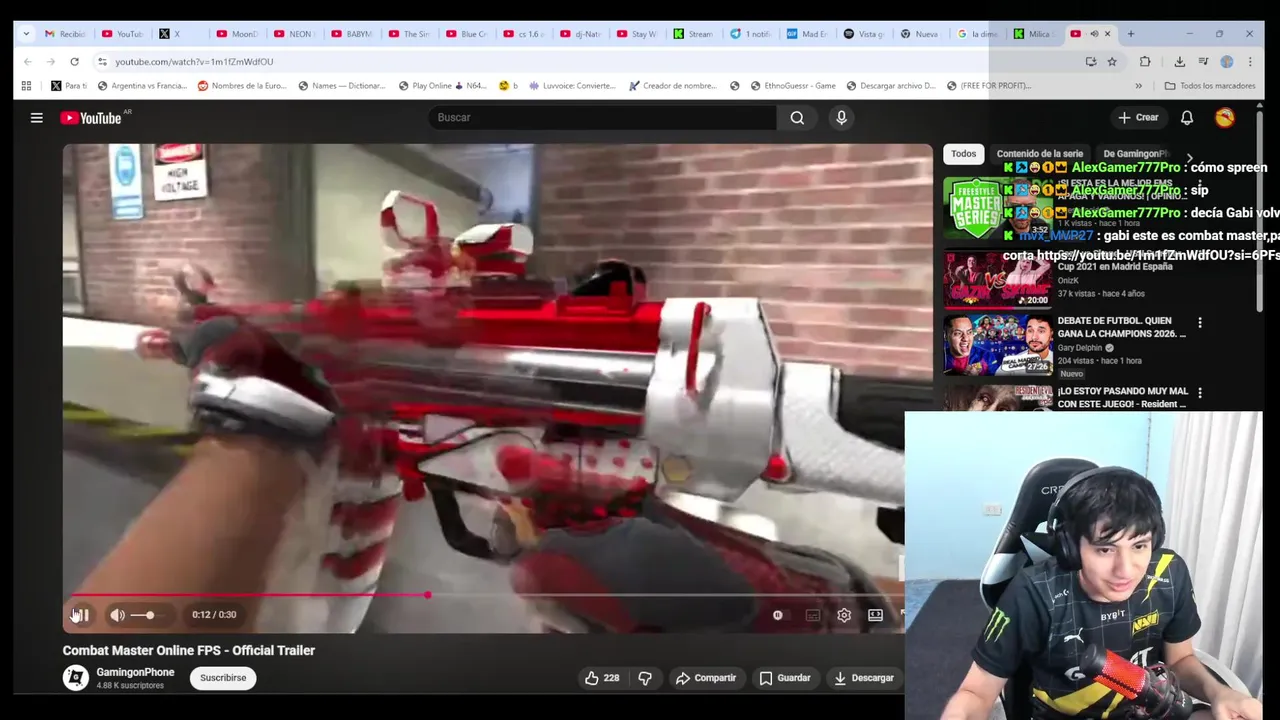Click the search magnifier button
The width and height of the screenshot is (1280, 720).
click(797, 118)
